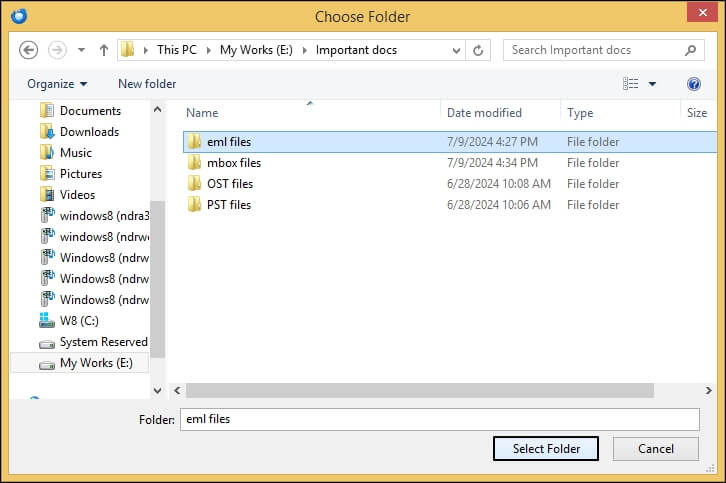Click the System Reserved drive icon
Screen dimensions: 726x483
[x=47, y=344]
